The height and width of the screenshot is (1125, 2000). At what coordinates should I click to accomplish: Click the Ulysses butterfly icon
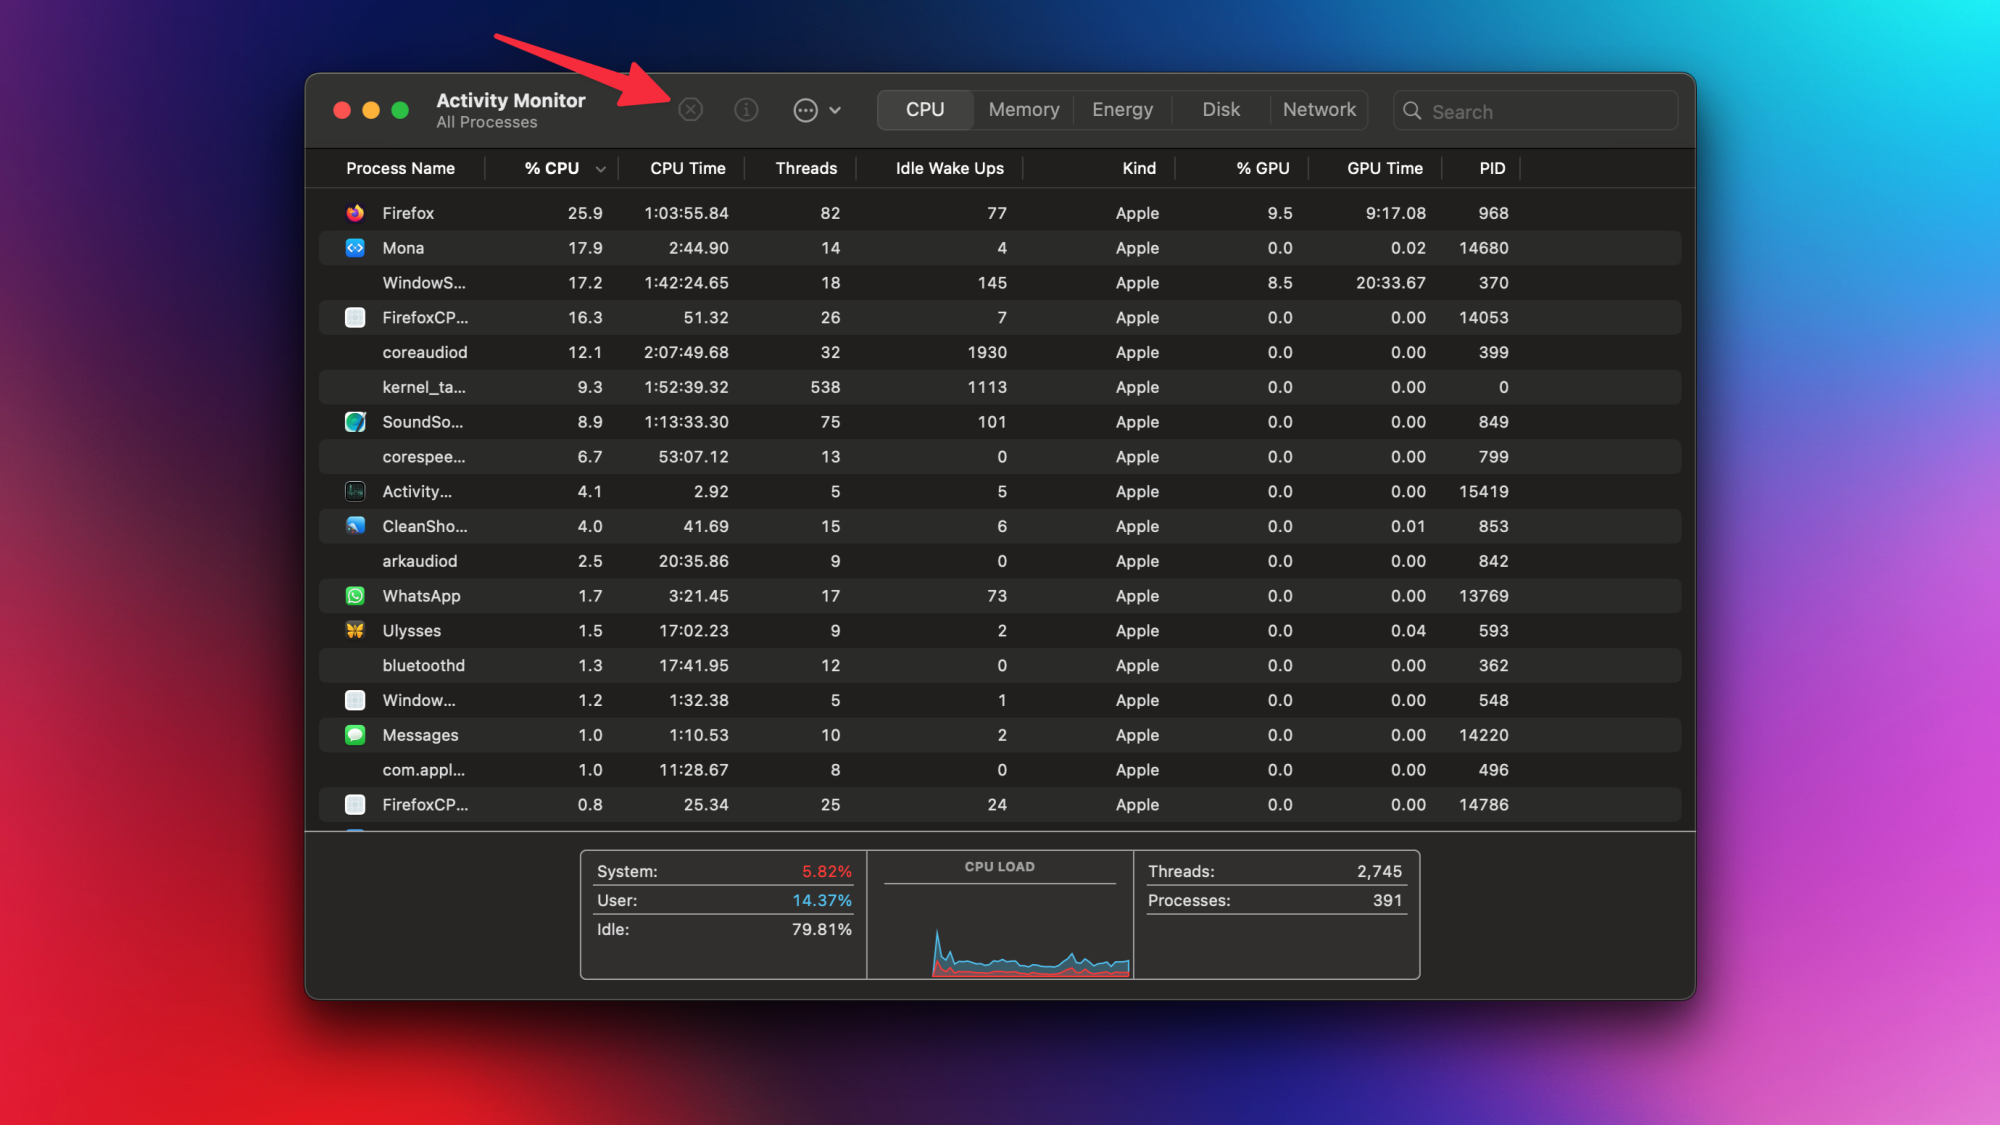point(355,630)
